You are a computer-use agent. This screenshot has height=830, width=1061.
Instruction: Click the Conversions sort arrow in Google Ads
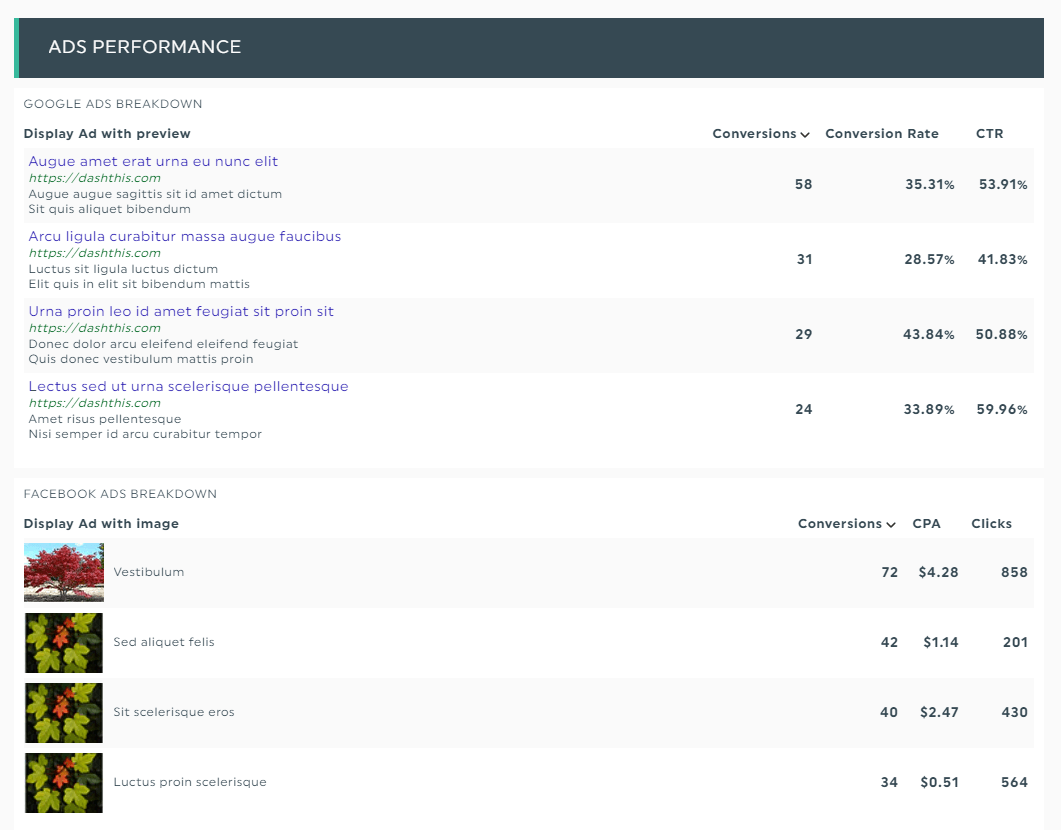coord(805,135)
